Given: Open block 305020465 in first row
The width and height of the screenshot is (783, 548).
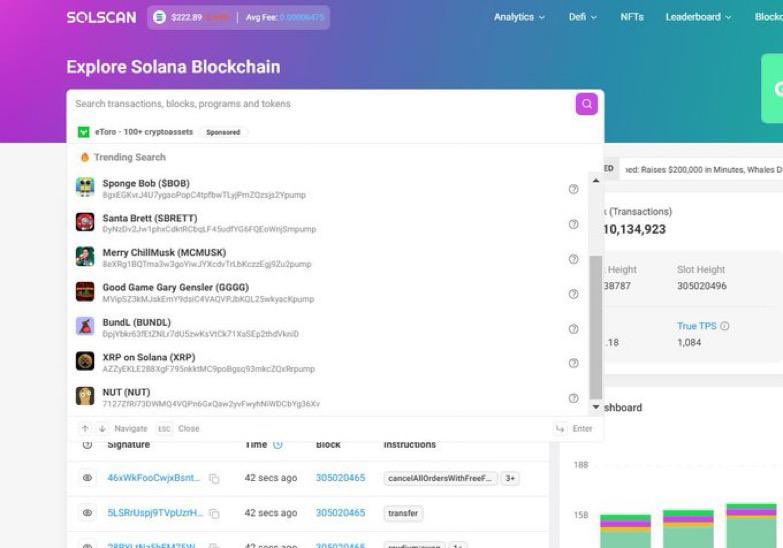Looking at the screenshot, I should (x=341, y=478).
